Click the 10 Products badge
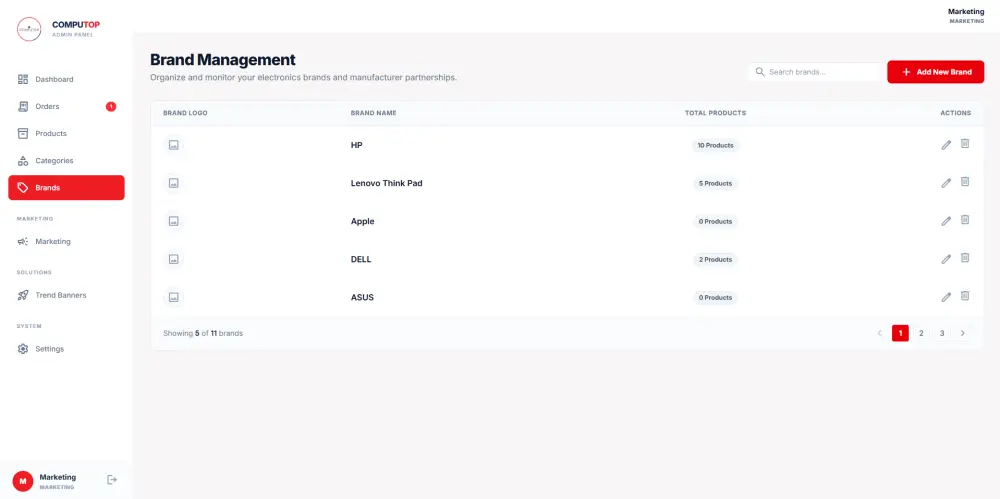This screenshot has width=1000, height=499. pos(715,145)
